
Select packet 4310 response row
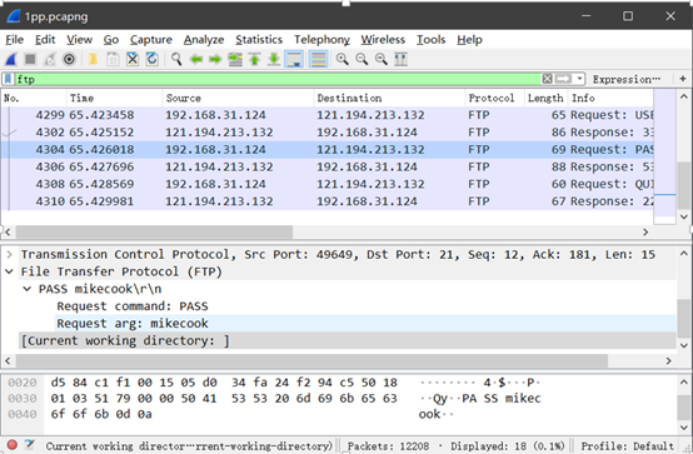[x=327, y=201]
